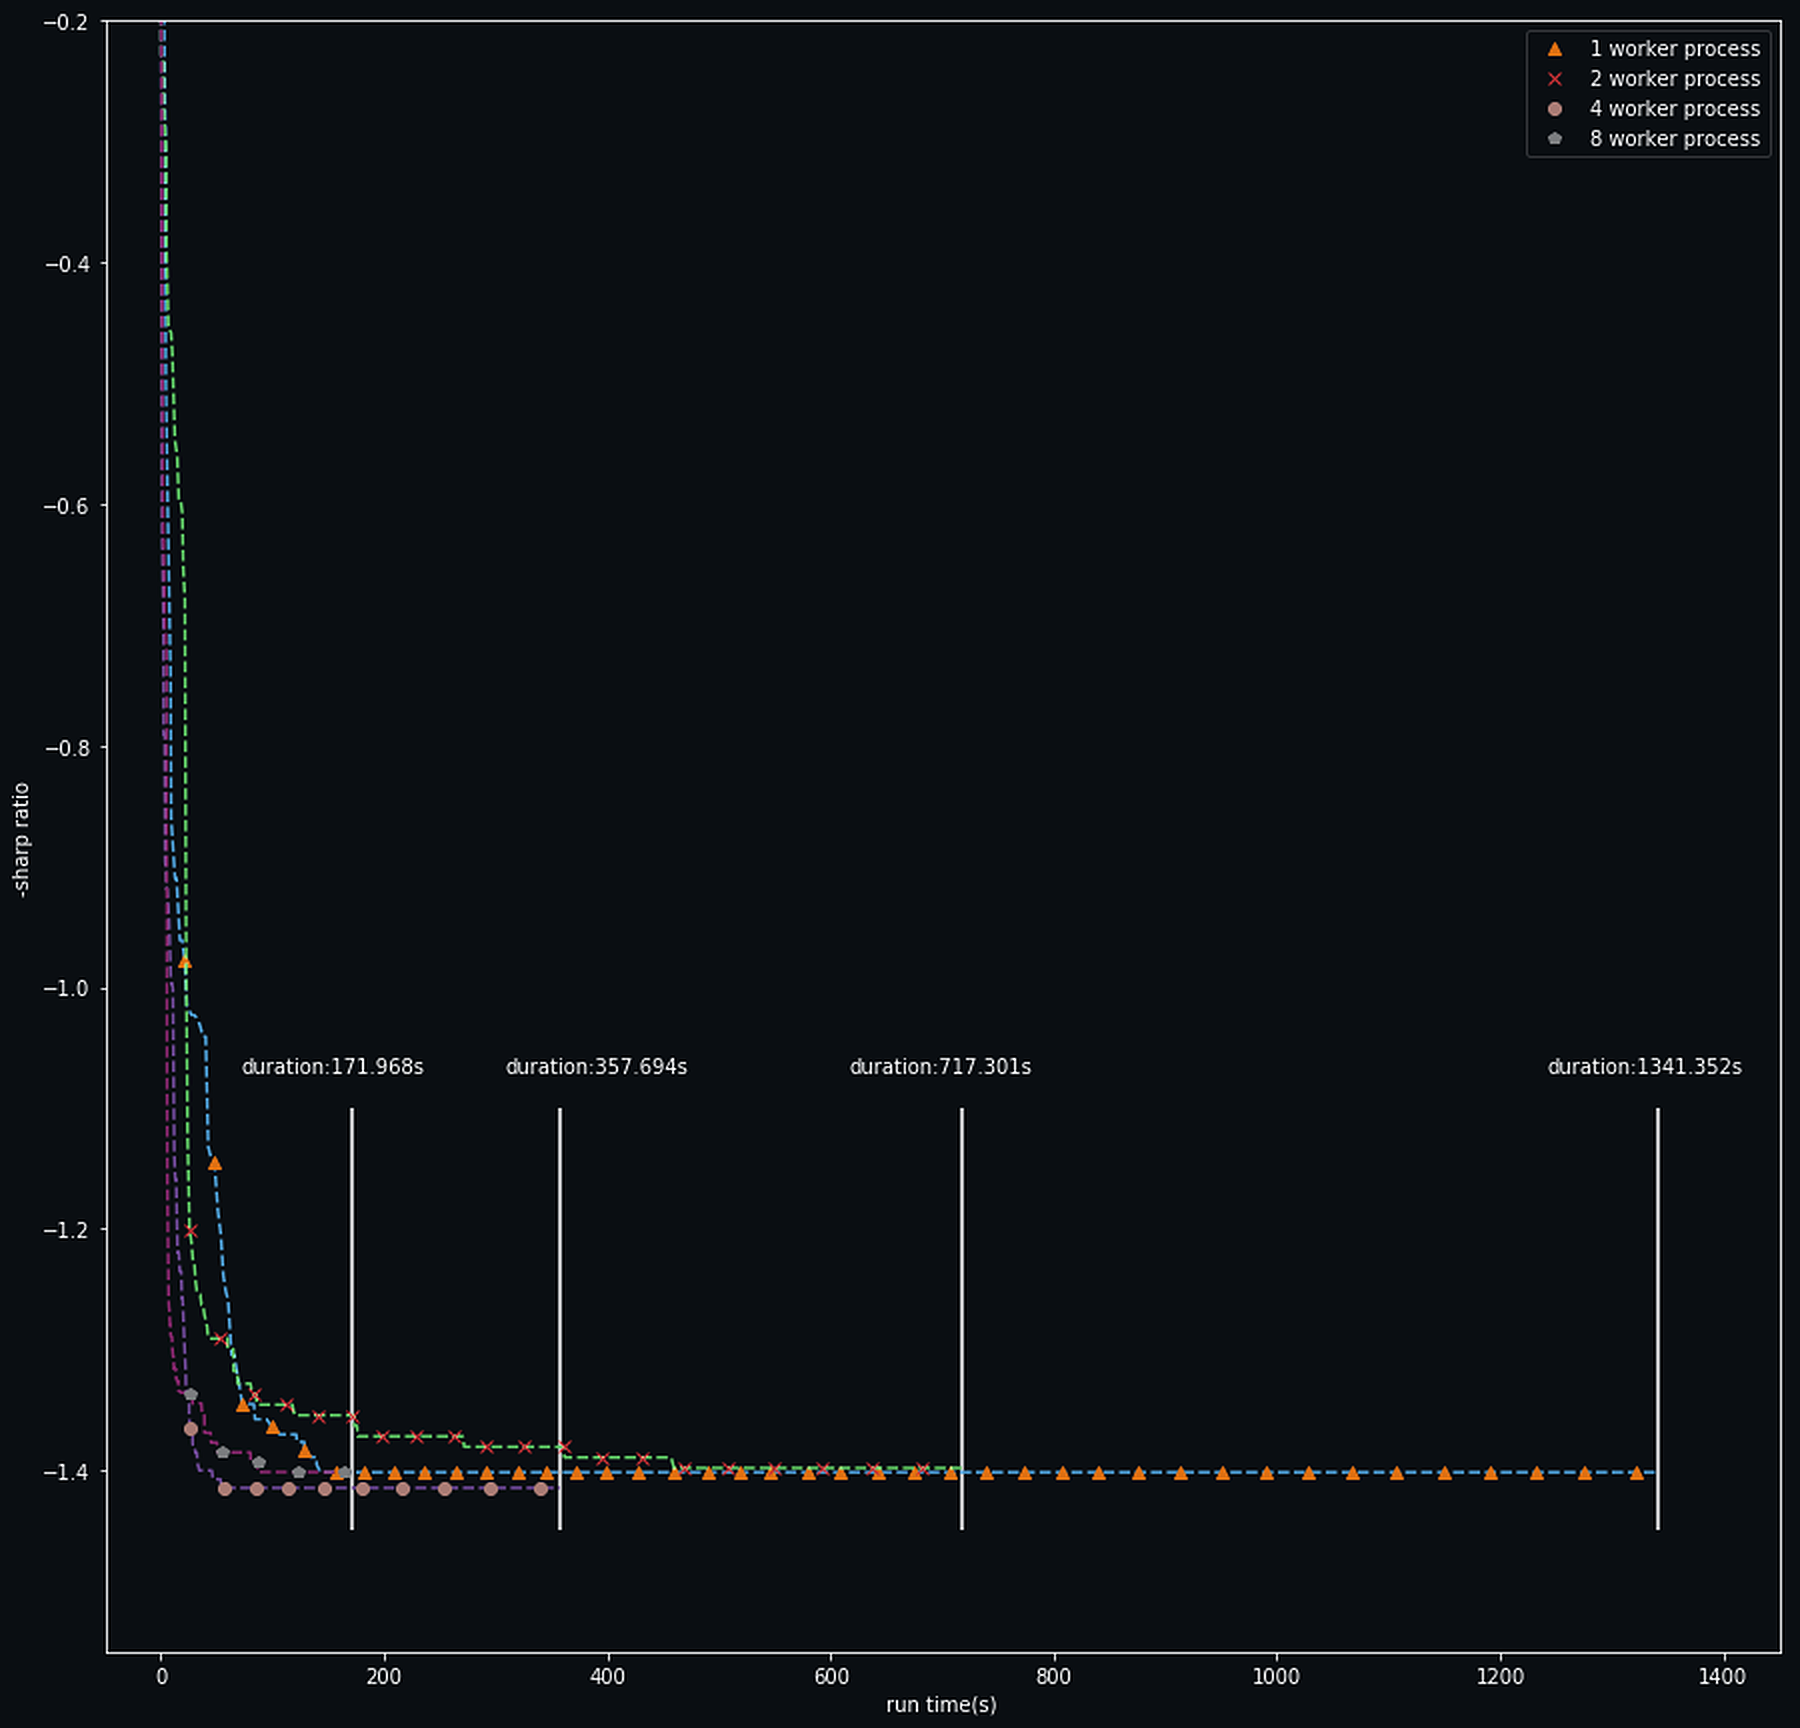Image resolution: width=1800 pixels, height=1728 pixels.
Task: Click the y-axis tick label -0.4
Action: click(x=67, y=264)
